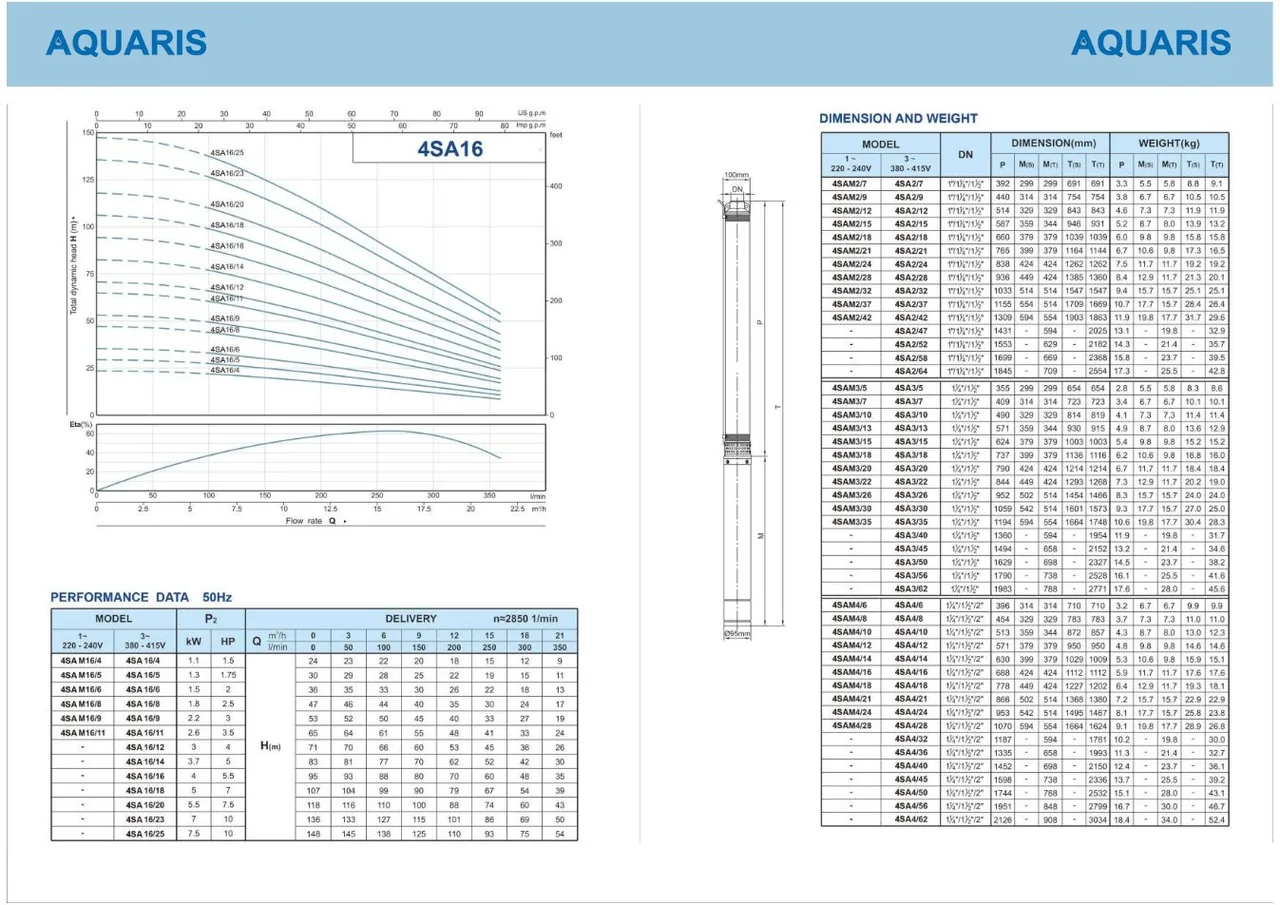1280x905 pixels.
Task: Click the left AQUARIS logo
Action: click(127, 43)
